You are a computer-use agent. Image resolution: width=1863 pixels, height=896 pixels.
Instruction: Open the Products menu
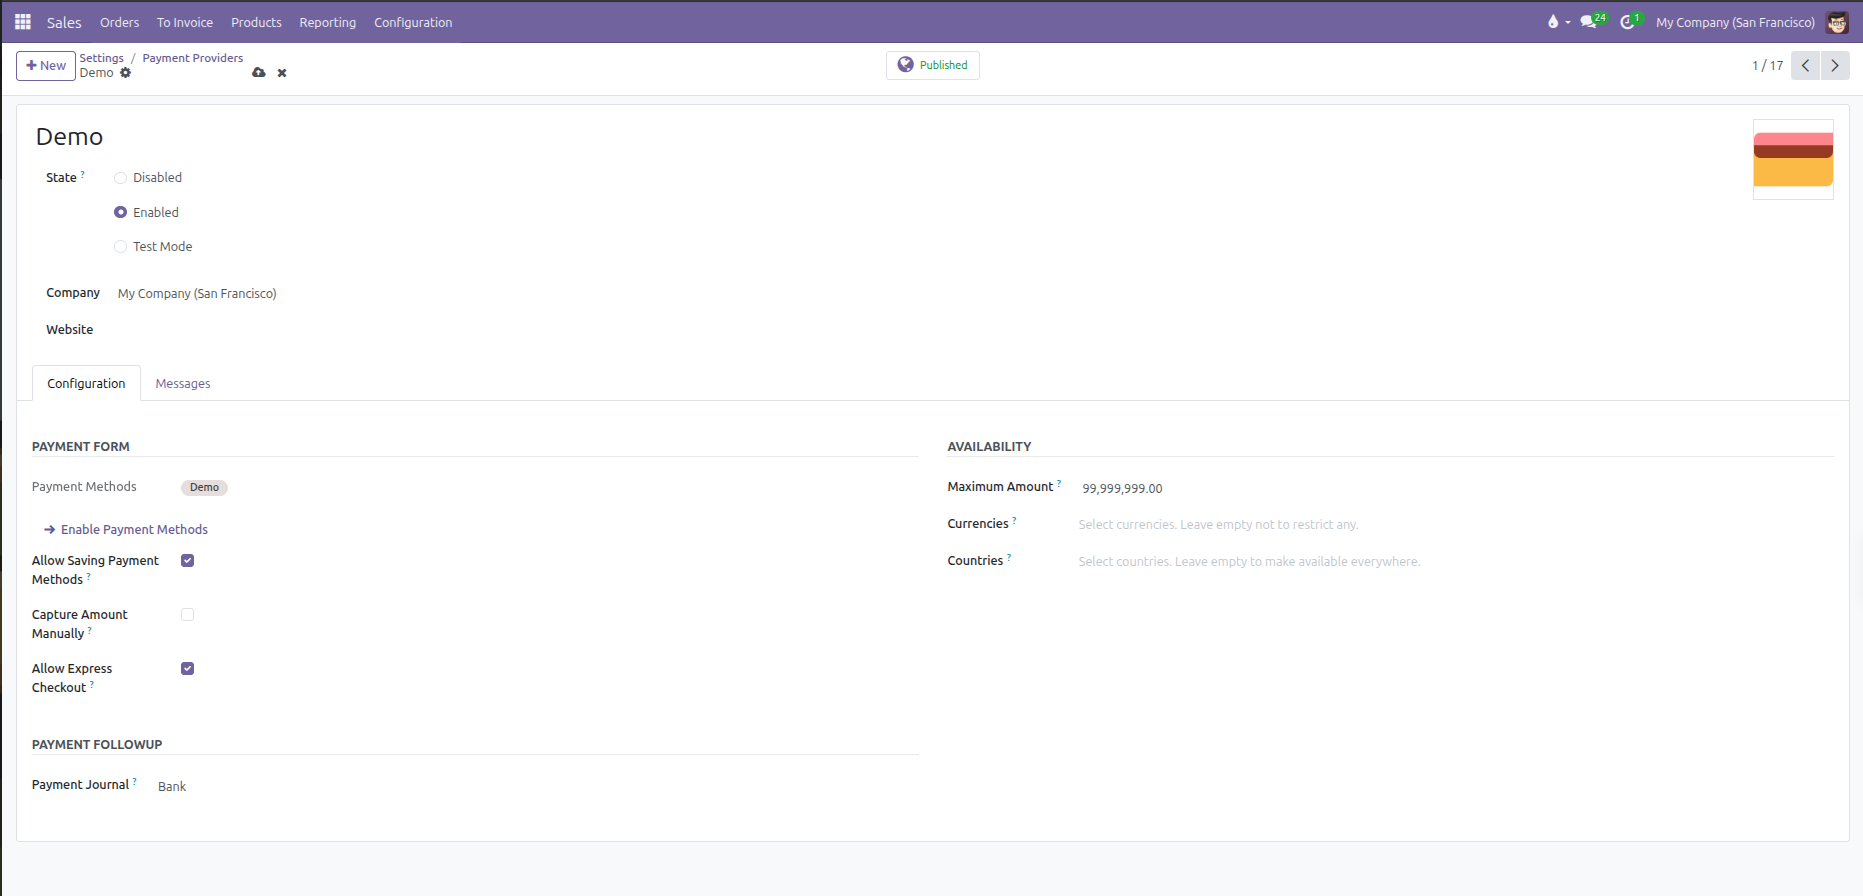(256, 22)
